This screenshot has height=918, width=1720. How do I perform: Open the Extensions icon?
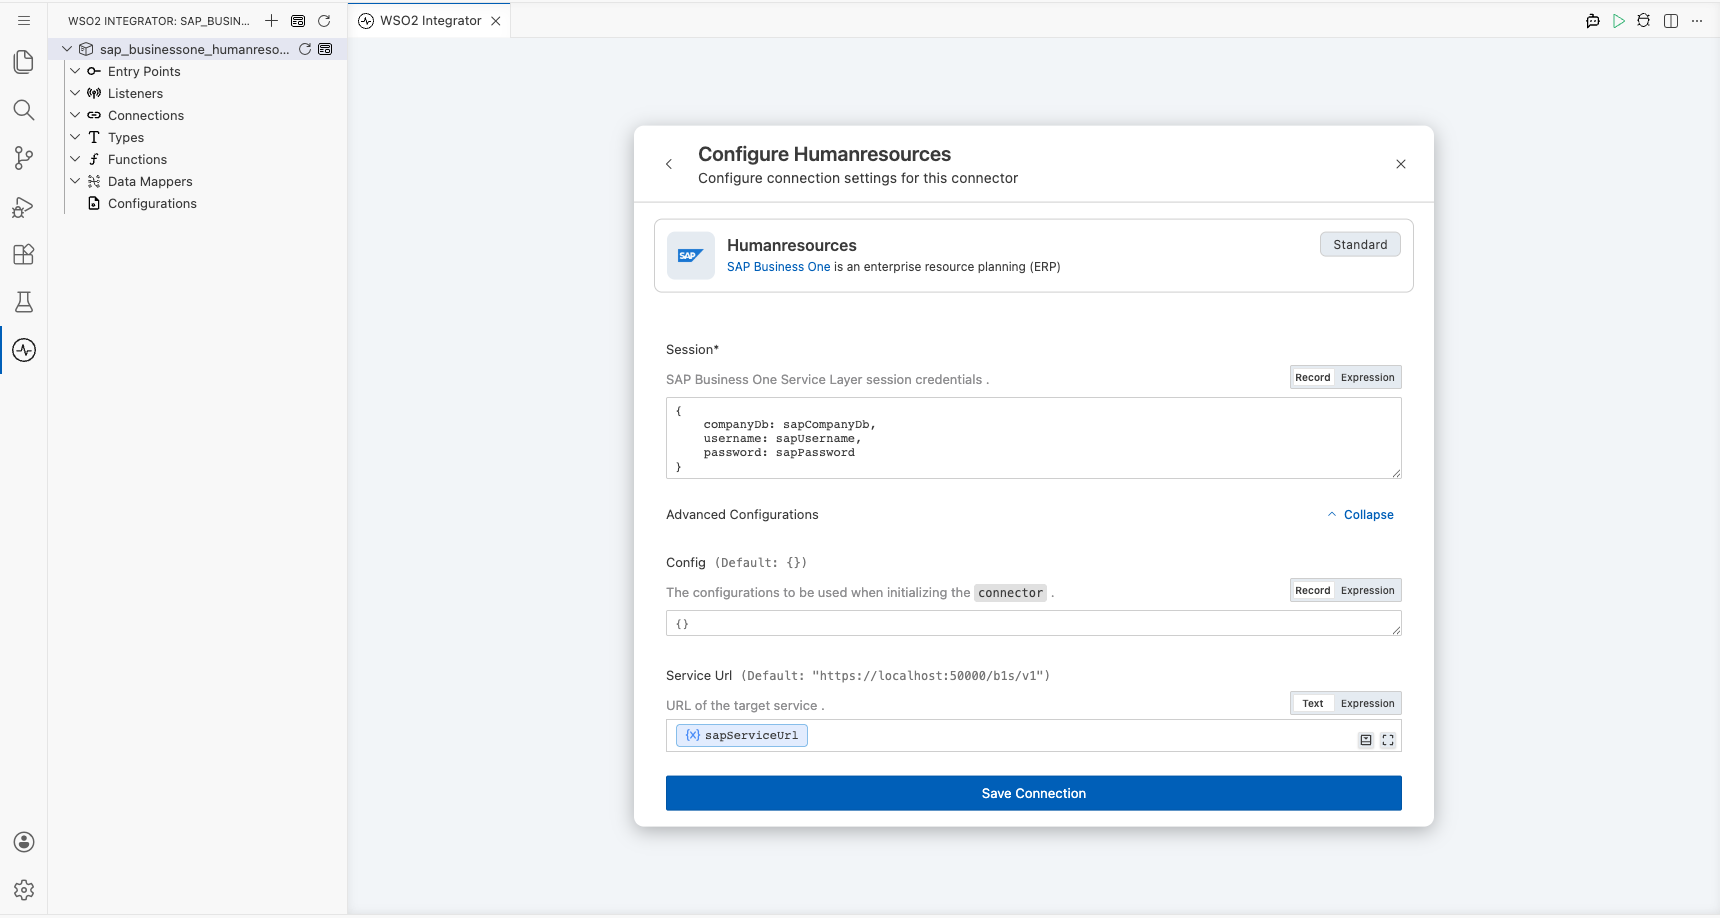coord(24,254)
